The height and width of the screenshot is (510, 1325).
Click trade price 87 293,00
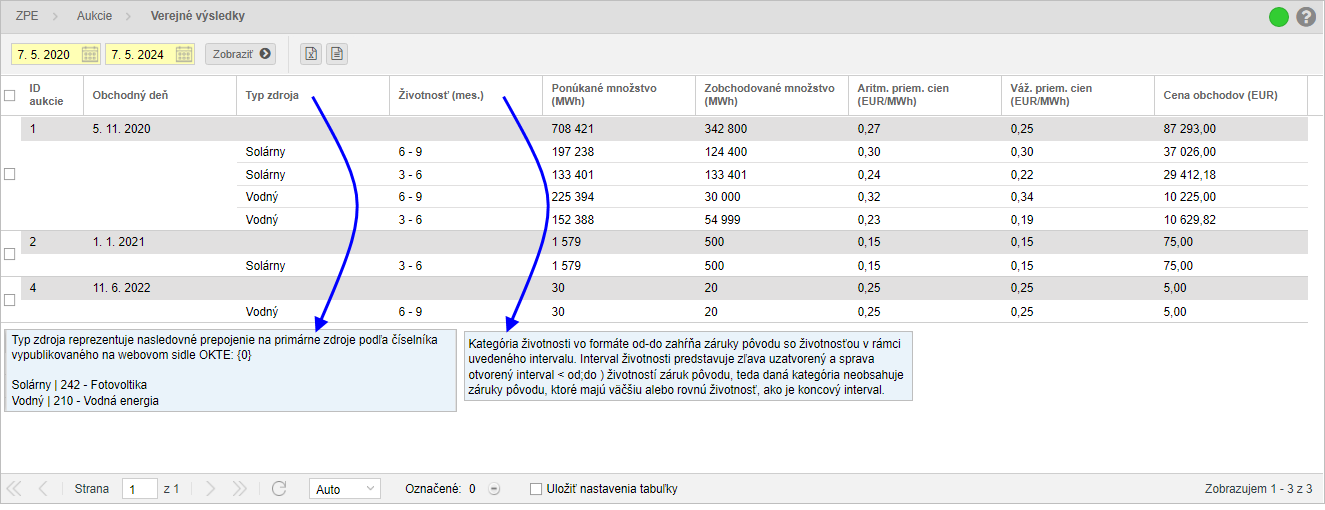coord(1190,129)
